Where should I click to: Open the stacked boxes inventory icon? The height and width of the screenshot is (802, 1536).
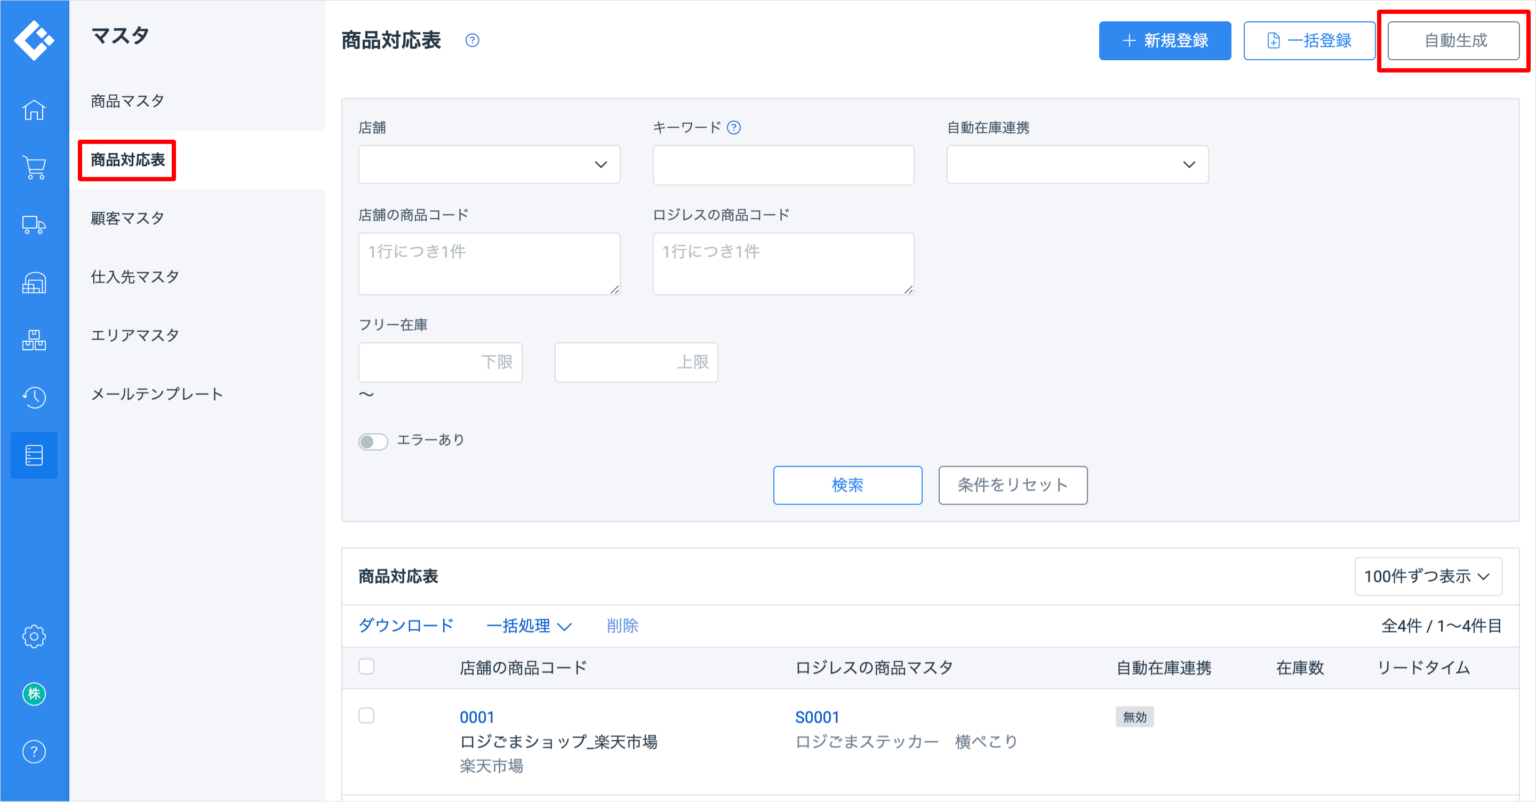34,341
